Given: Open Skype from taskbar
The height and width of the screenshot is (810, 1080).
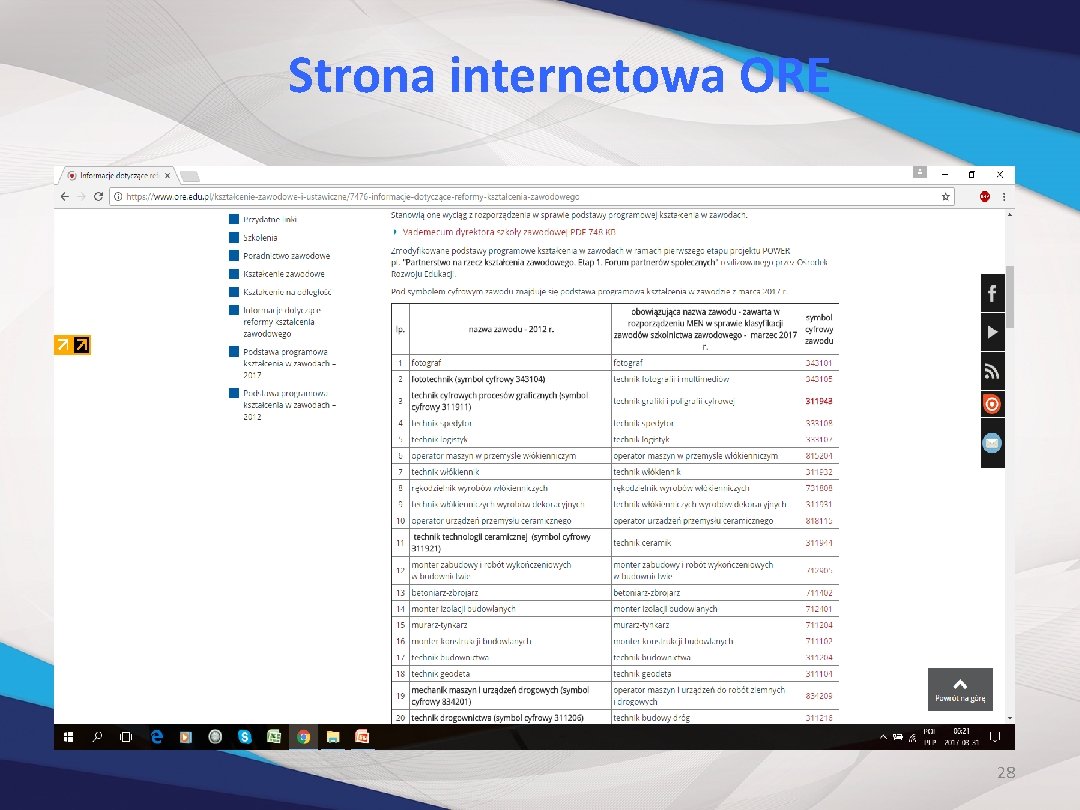Looking at the screenshot, I should pos(245,737).
